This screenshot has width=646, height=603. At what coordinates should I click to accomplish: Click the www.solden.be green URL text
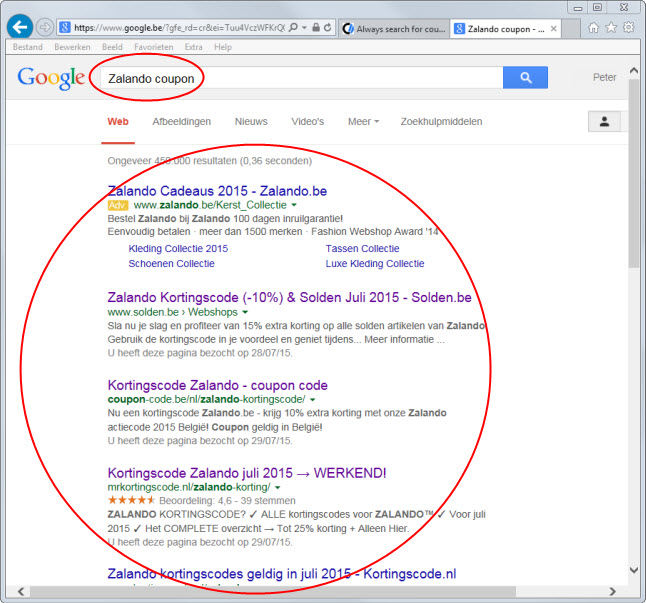click(x=143, y=312)
